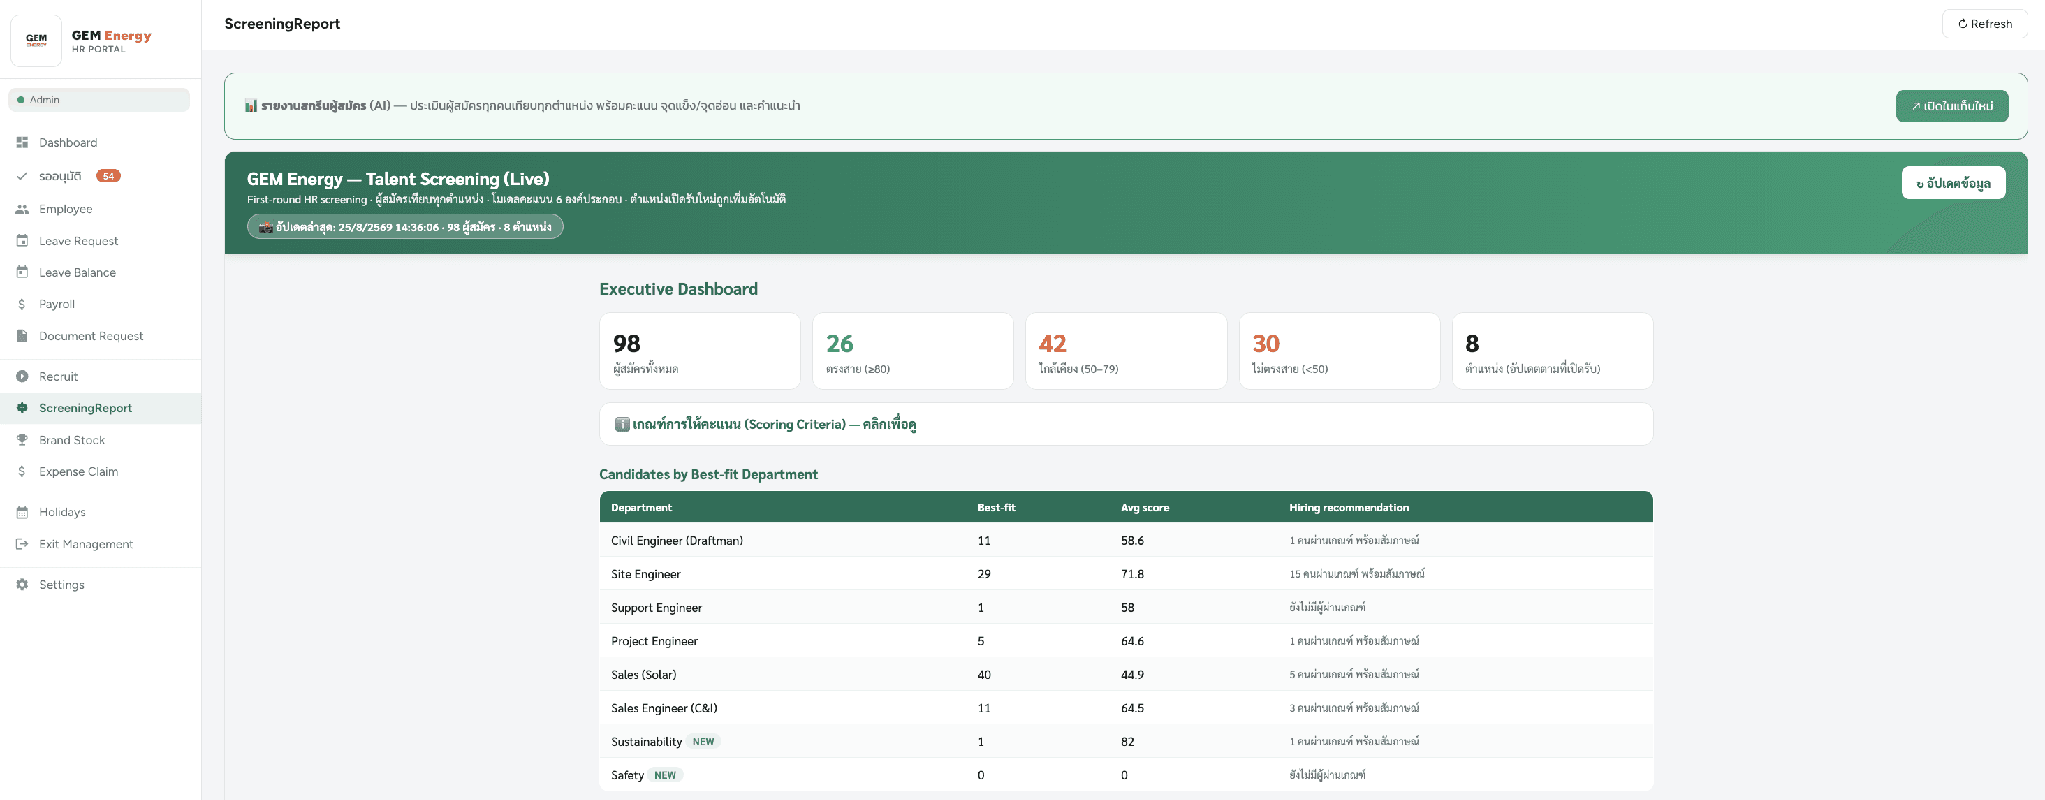
Task: Click the Exit Management logout icon
Action: 22,544
